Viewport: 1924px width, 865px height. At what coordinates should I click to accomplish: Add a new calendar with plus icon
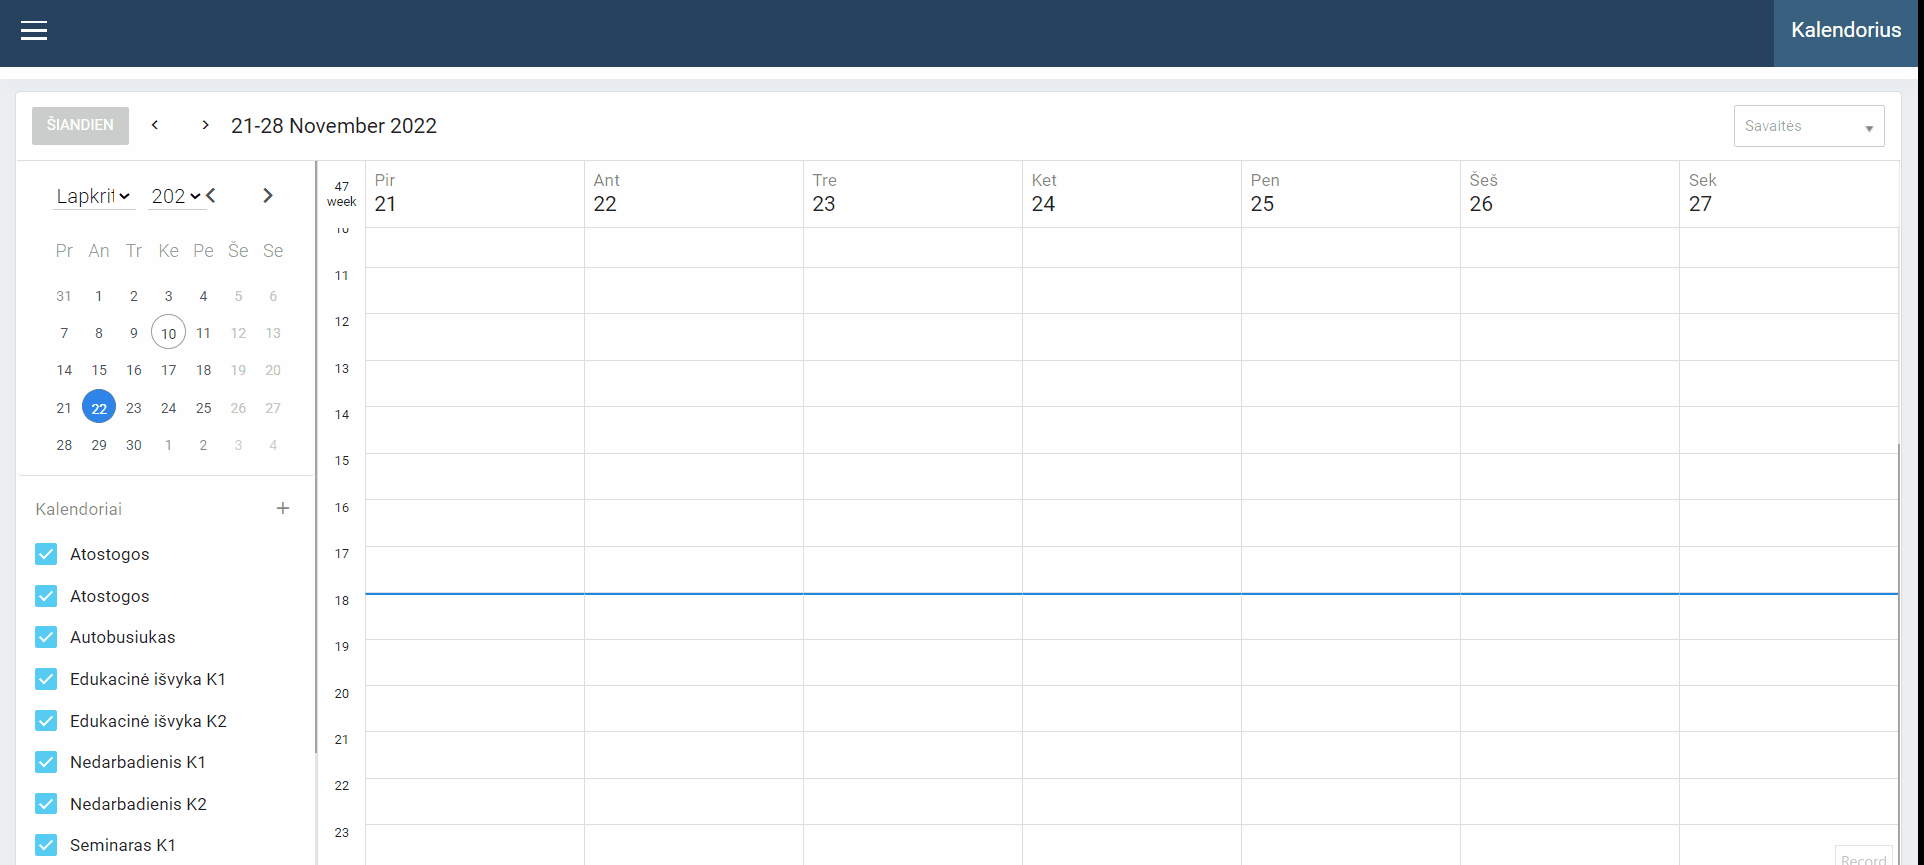pyautogui.click(x=283, y=509)
